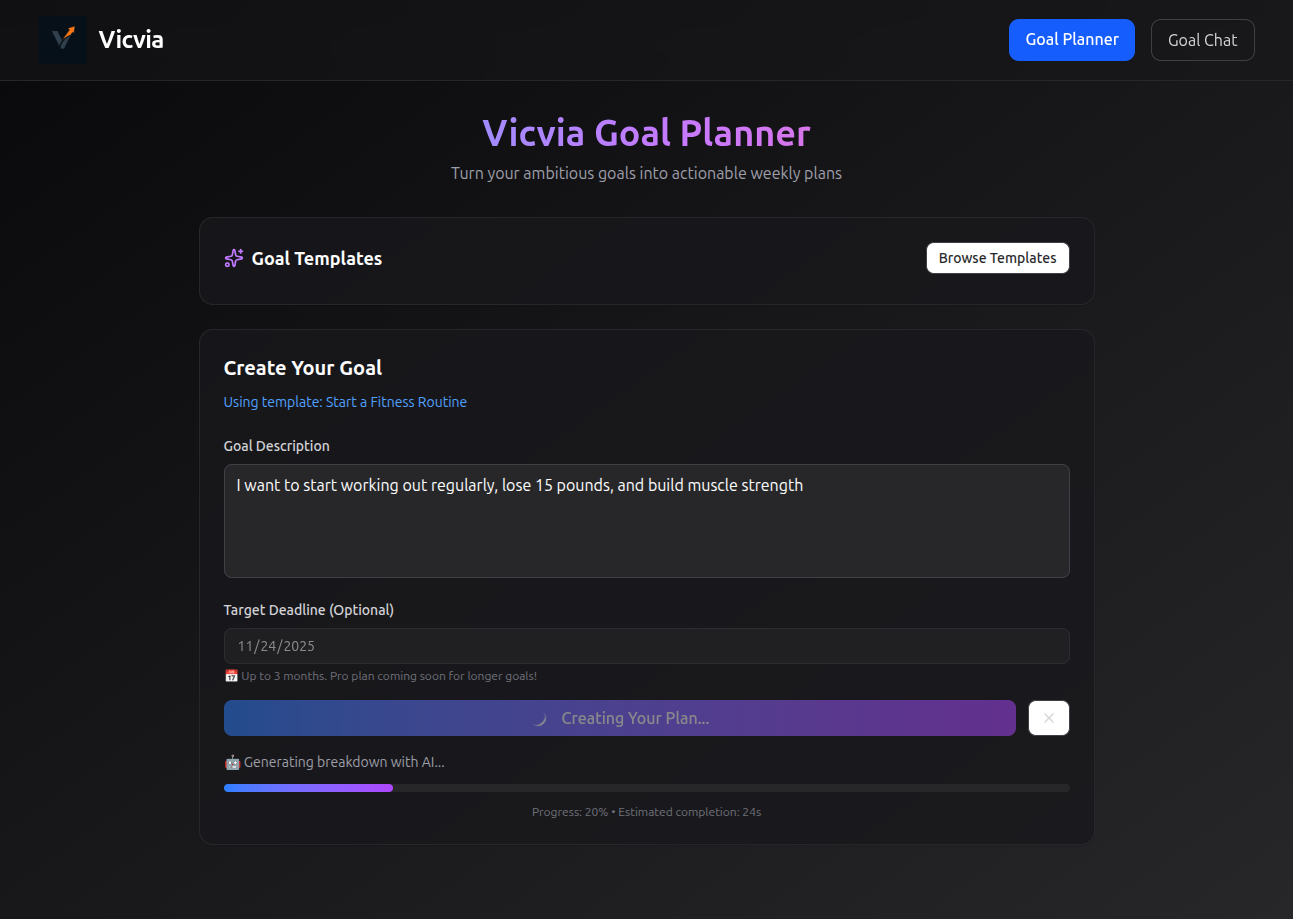Click the X icon to cancel plan generation
This screenshot has width=1293, height=919.
click(1048, 718)
